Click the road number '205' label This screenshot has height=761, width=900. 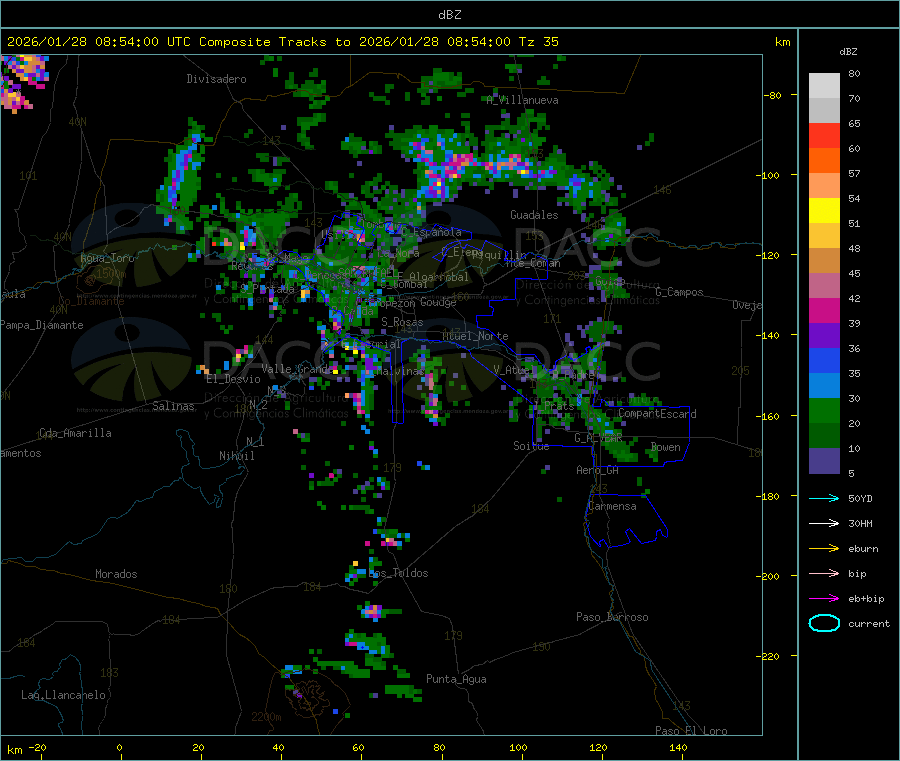[x=740, y=371]
